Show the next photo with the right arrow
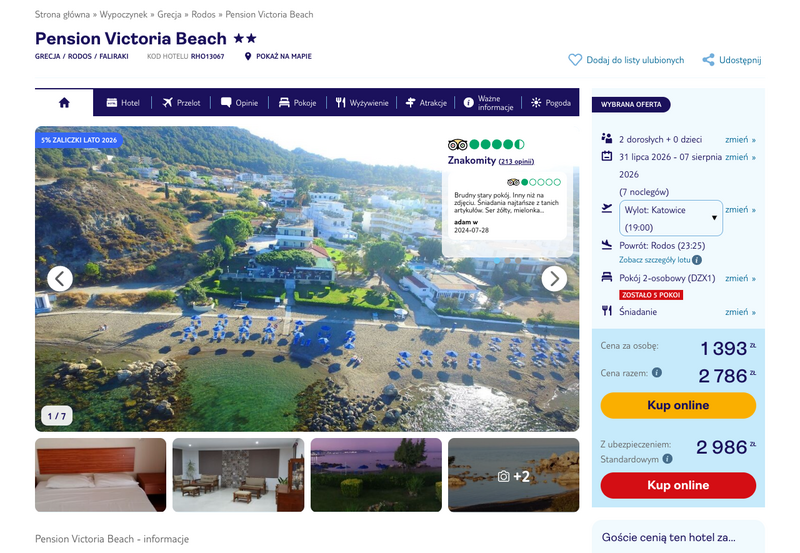This screenshot has height=553, width=800. [554, 279]
